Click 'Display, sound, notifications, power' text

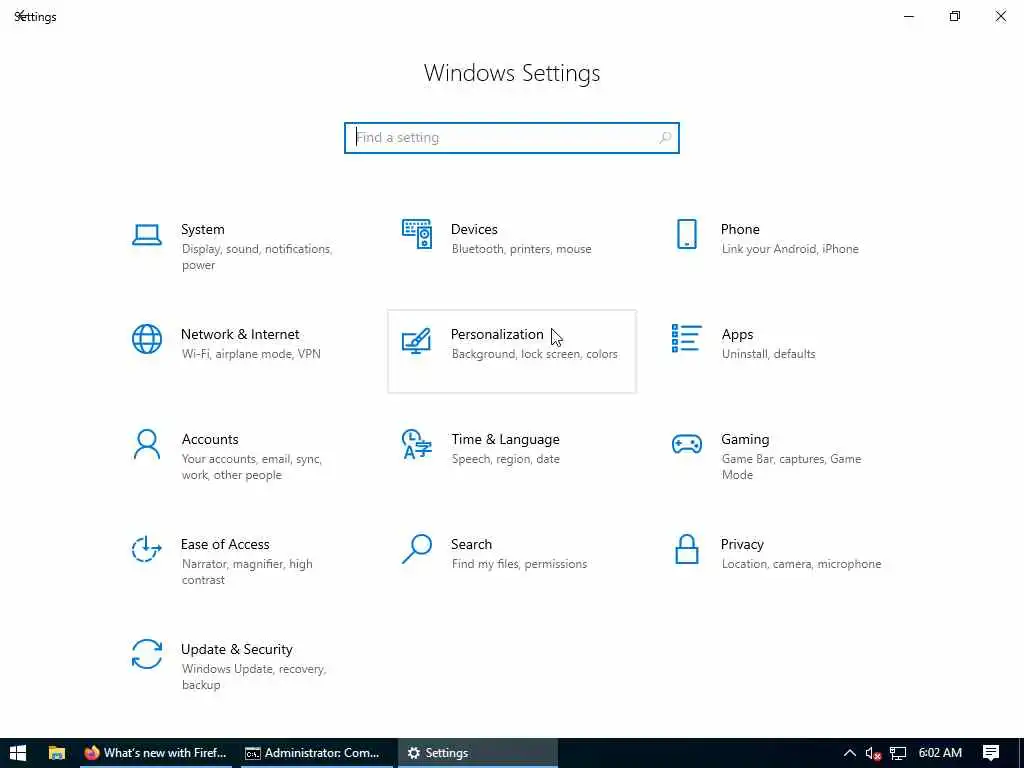coord(257,257)
